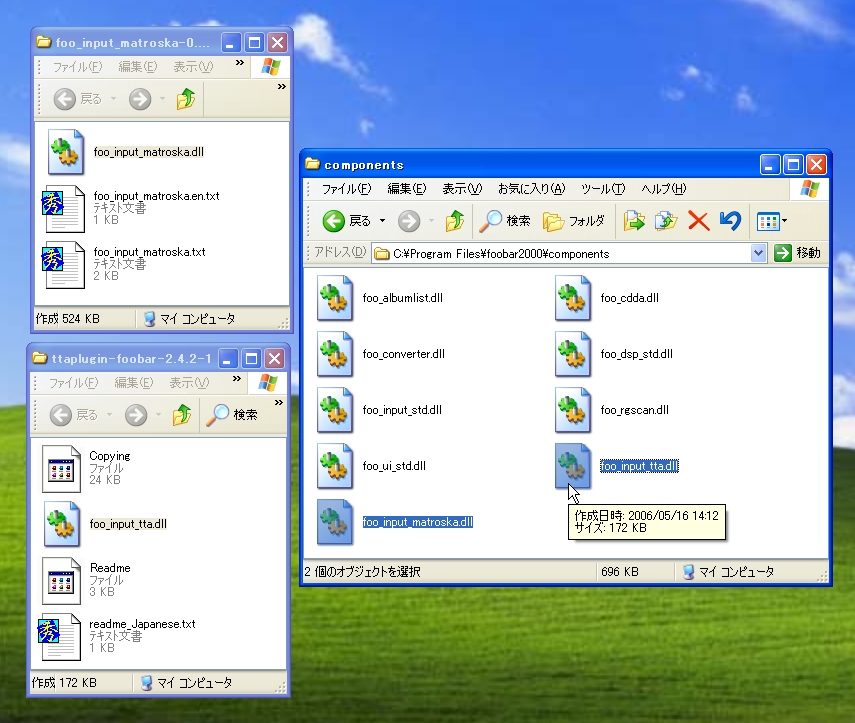
Task: Click 696 KB in components status bar
Action: click(620, 571)
